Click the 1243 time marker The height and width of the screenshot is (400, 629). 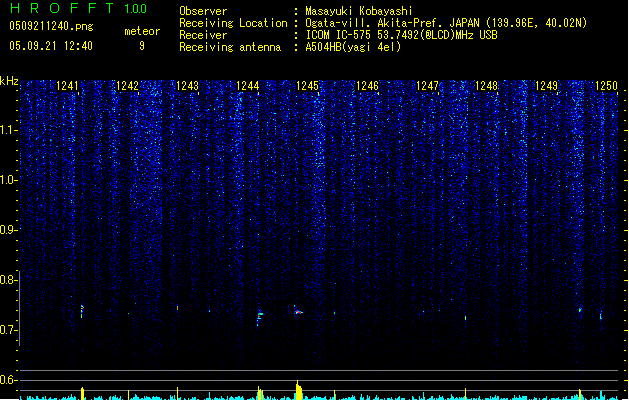tap(187, 85)
